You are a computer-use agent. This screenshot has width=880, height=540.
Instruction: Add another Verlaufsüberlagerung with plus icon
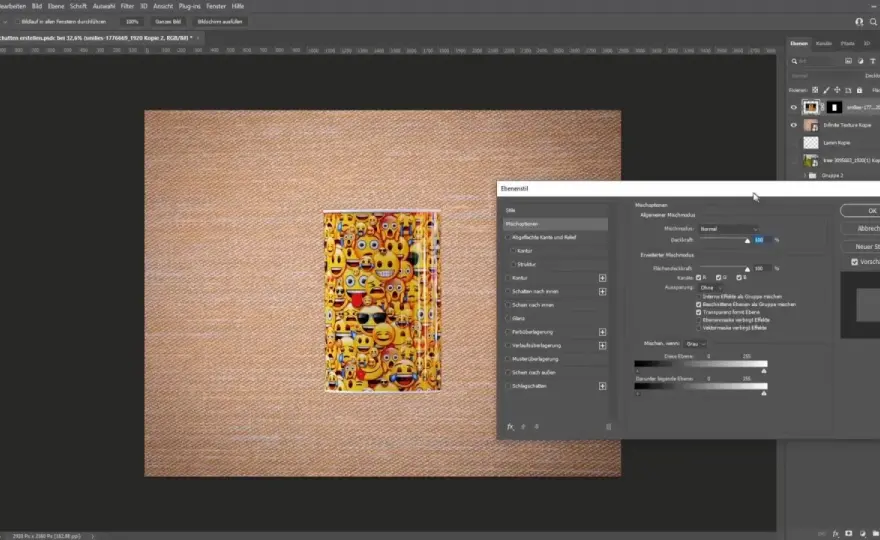[x=602, y=345]
